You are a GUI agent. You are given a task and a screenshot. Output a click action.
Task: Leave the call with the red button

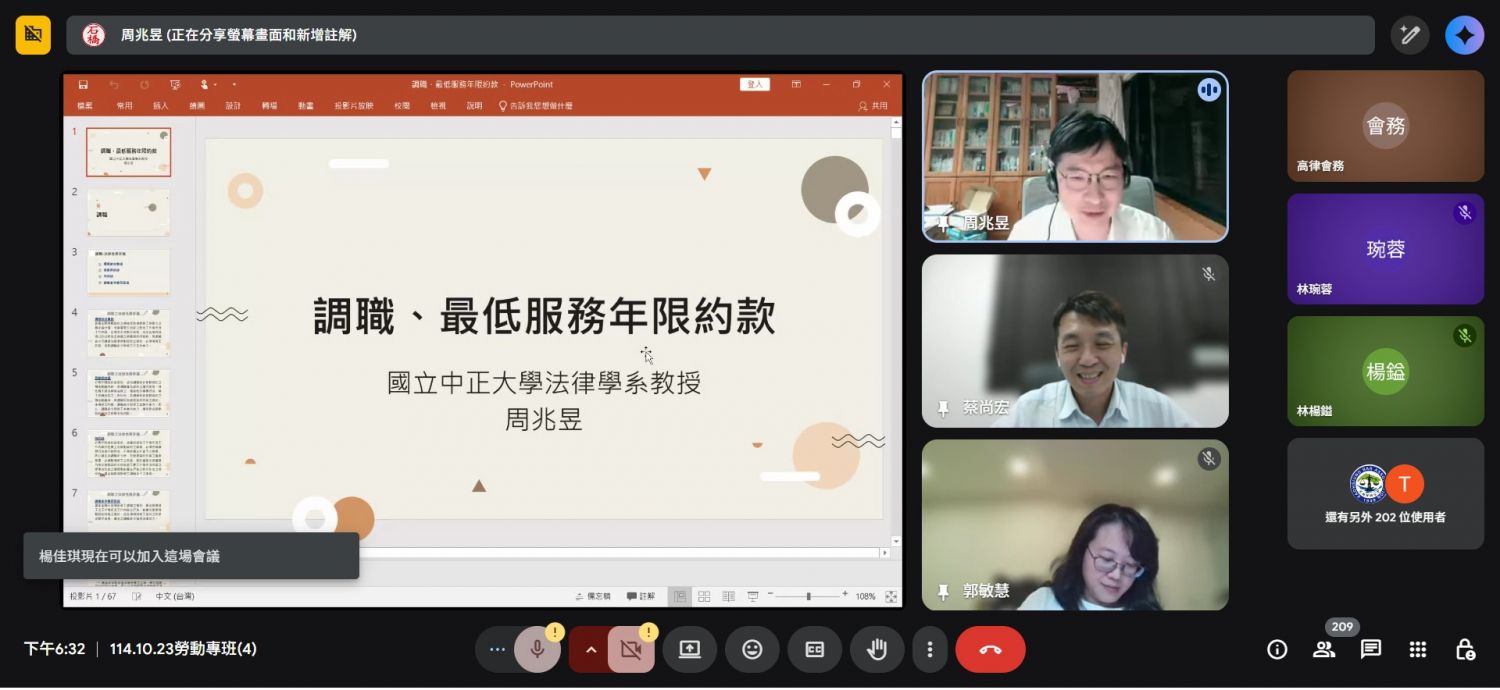(990, 650)
